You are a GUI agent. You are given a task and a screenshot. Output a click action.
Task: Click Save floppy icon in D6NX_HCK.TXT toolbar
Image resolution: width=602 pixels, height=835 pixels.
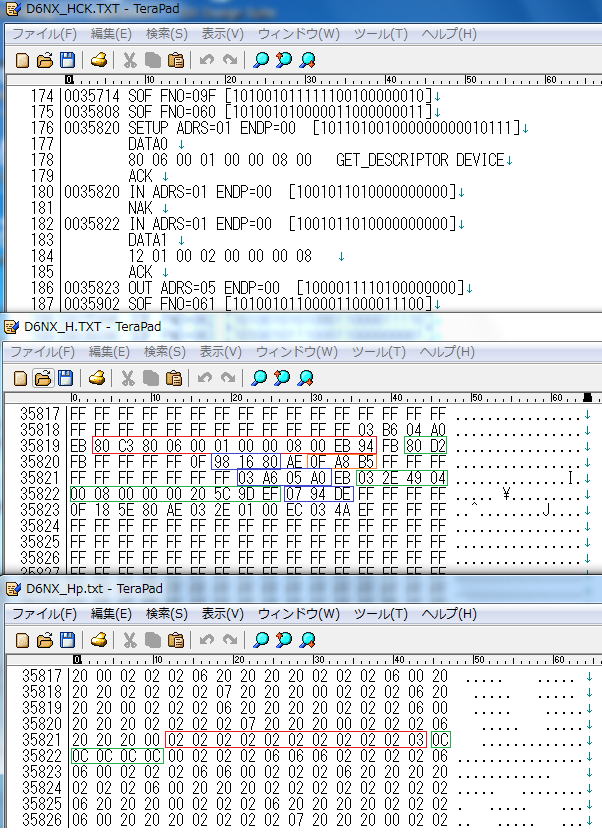tap(67, 60)
